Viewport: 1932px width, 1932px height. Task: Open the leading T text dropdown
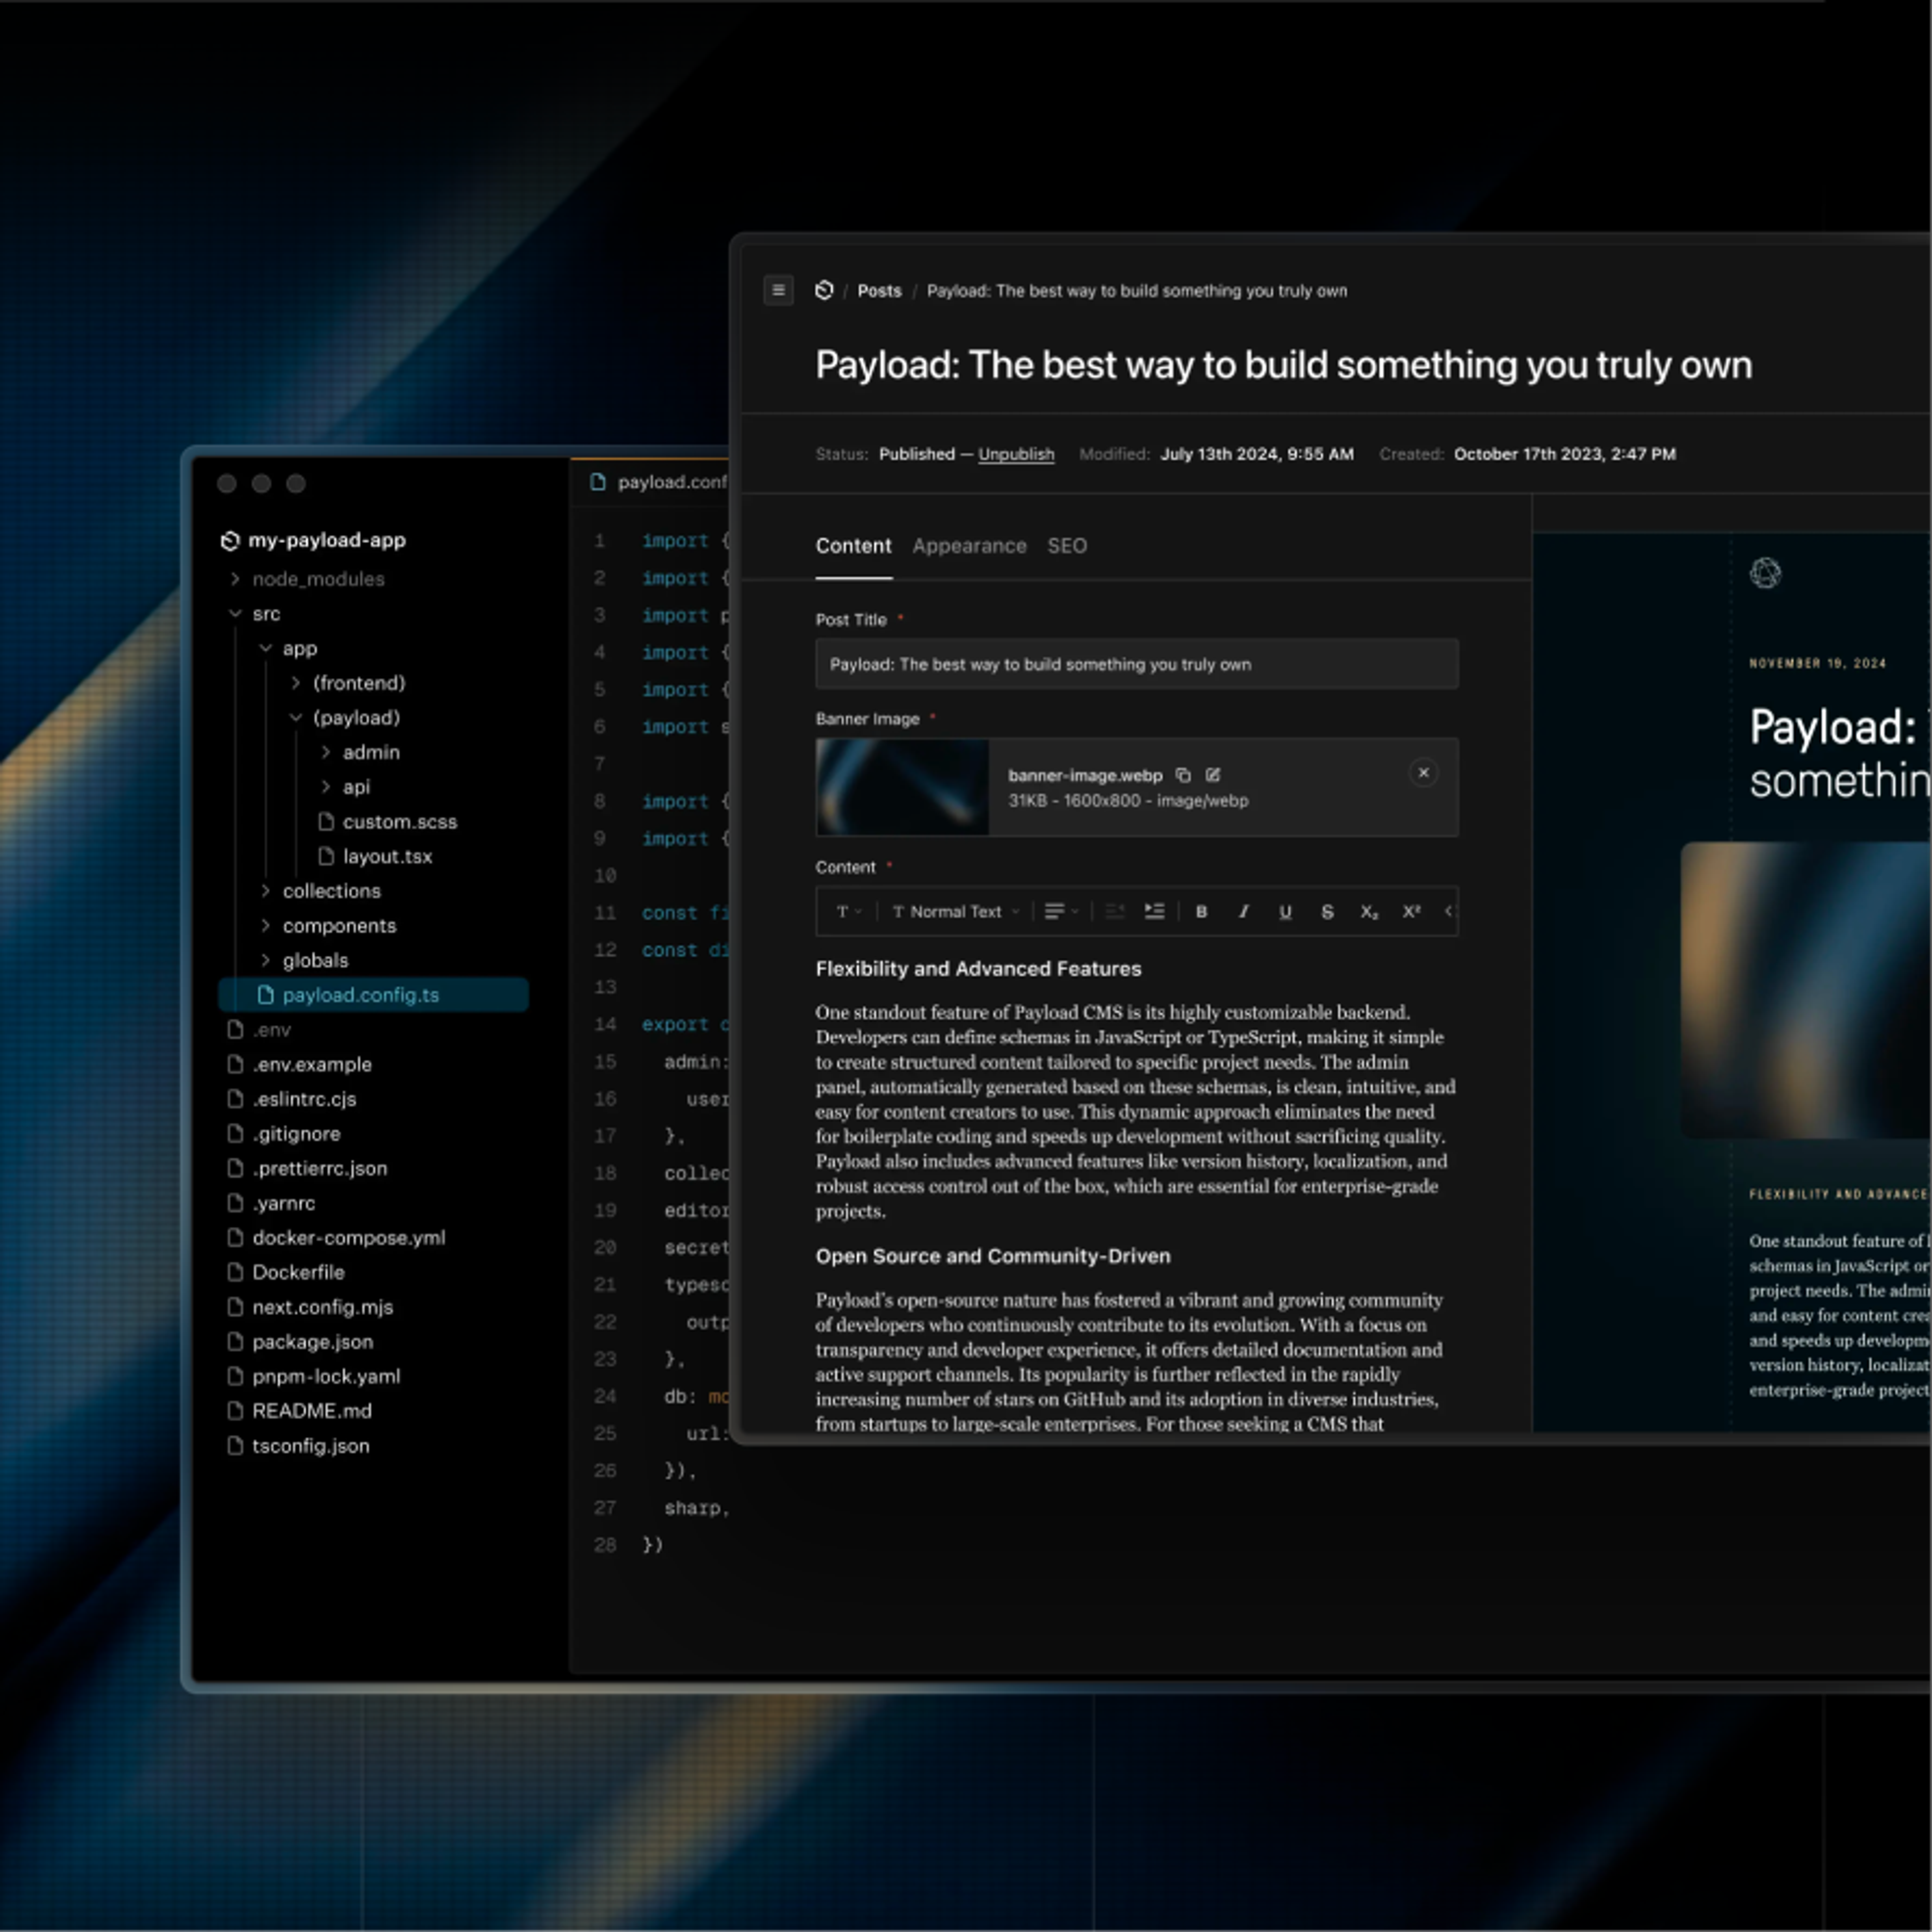848,912
